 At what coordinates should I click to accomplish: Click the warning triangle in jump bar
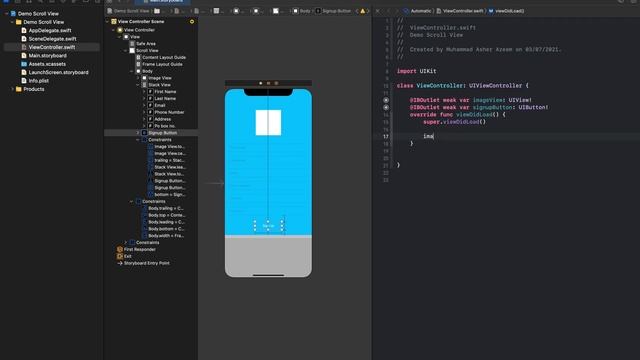tap(362, 11)
